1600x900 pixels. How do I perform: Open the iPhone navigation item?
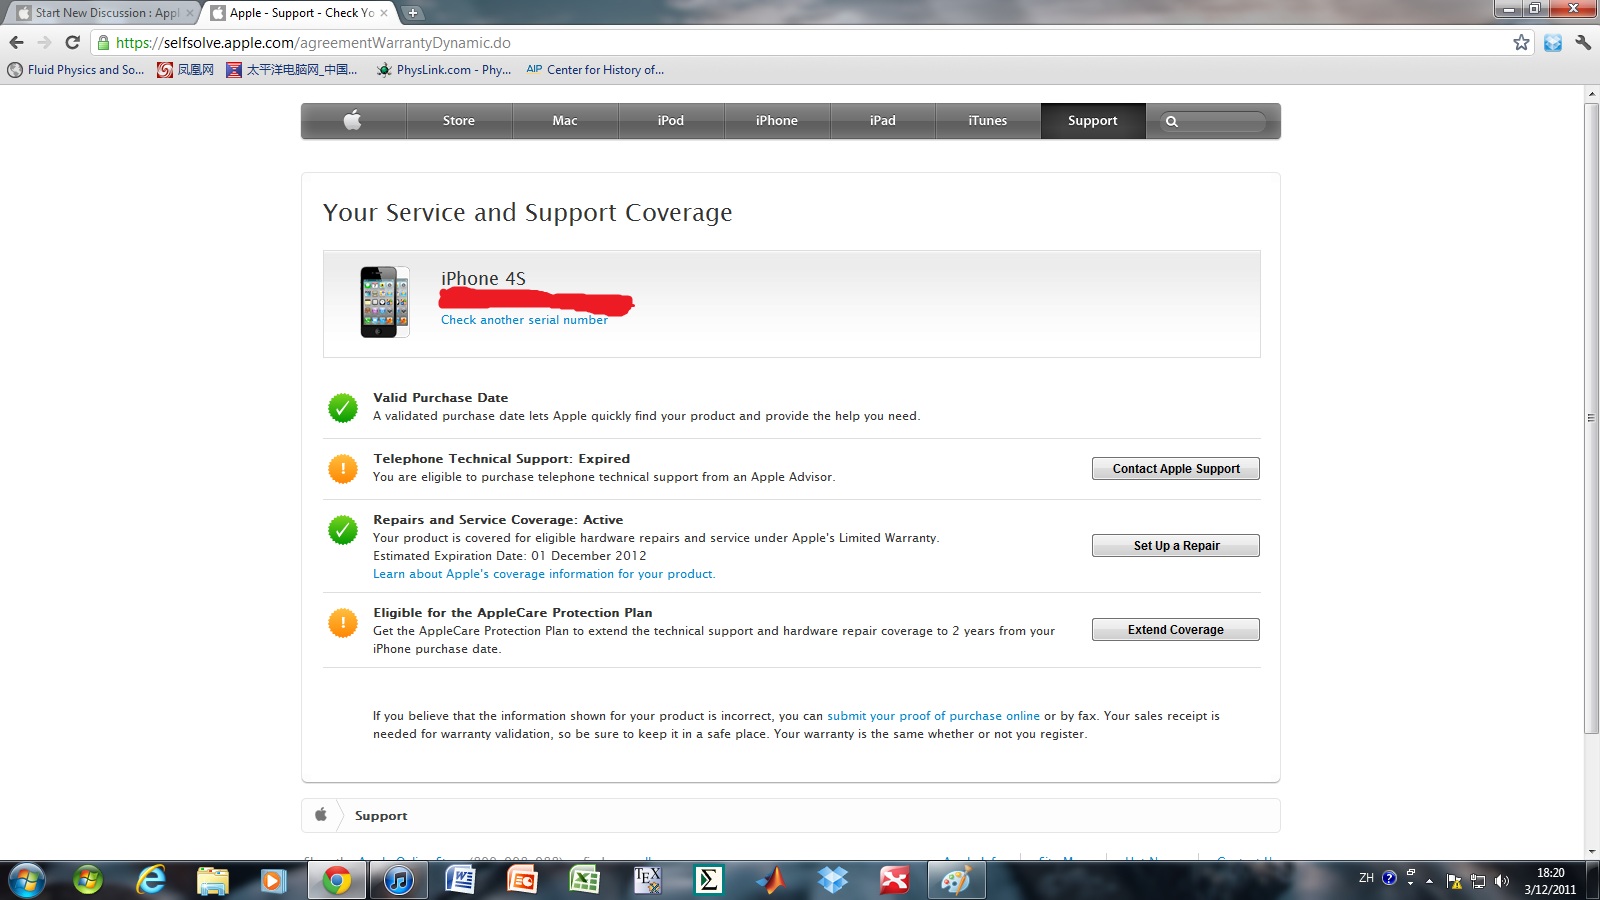pyautogui.click(x=777, y=121)
